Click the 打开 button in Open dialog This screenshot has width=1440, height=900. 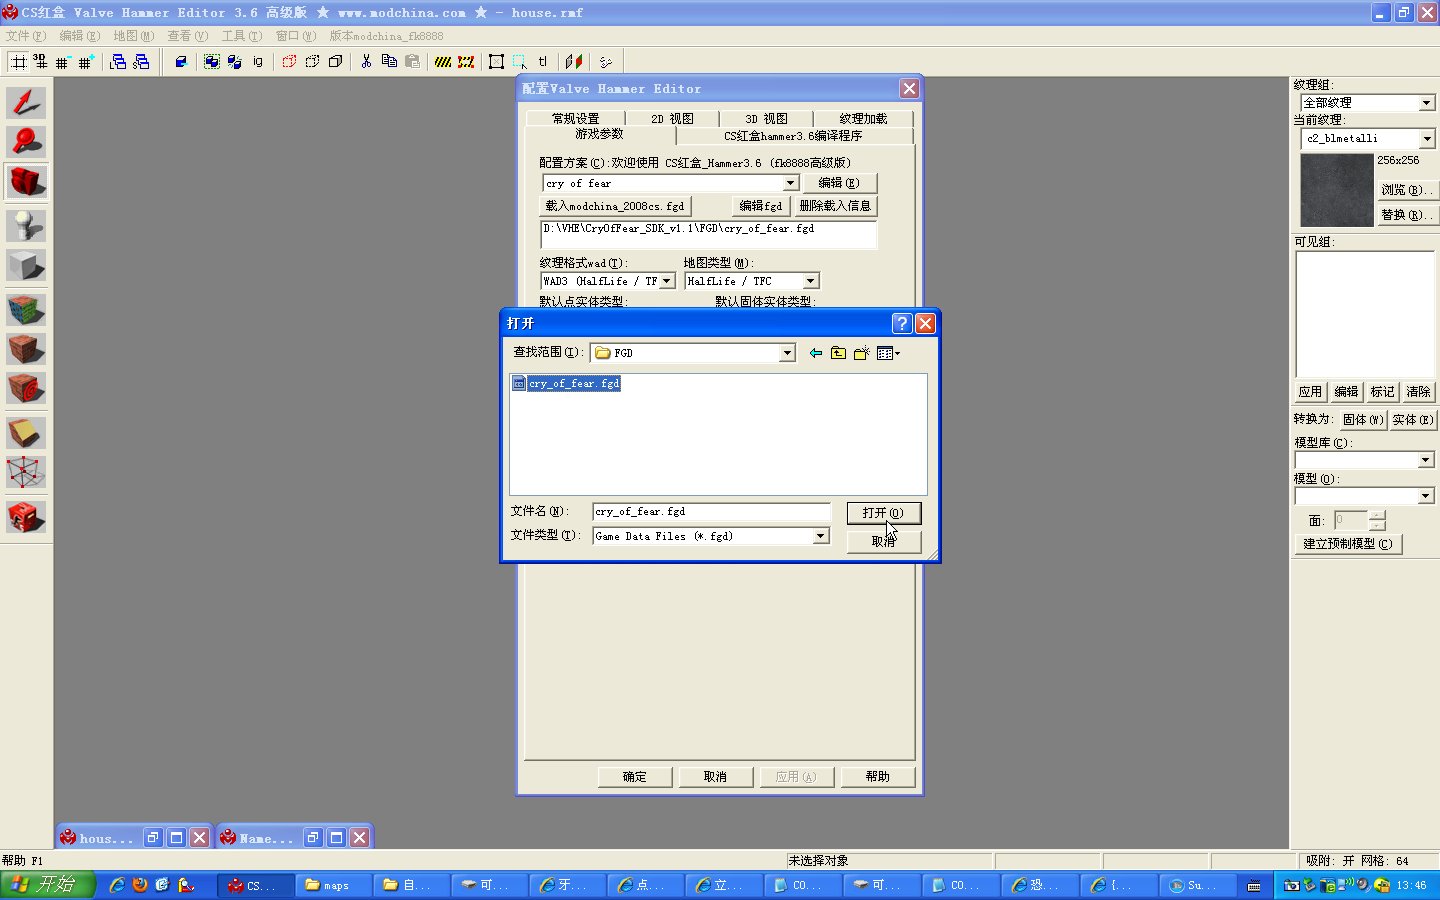(883, 513)
